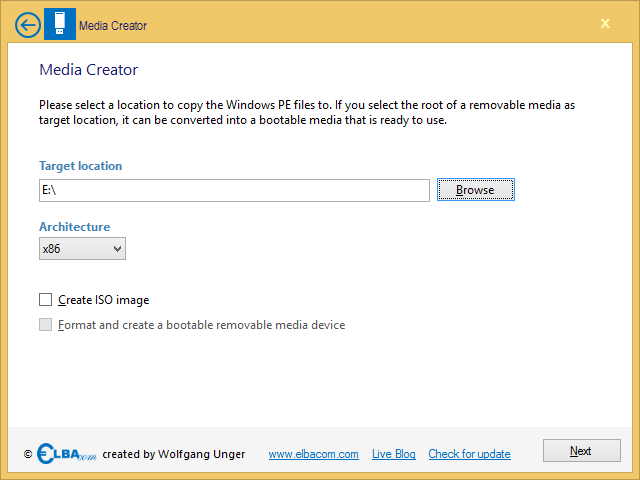The image size is (640, 480).
Task: Click the Architecture label
Action: [x=75, y=227]
